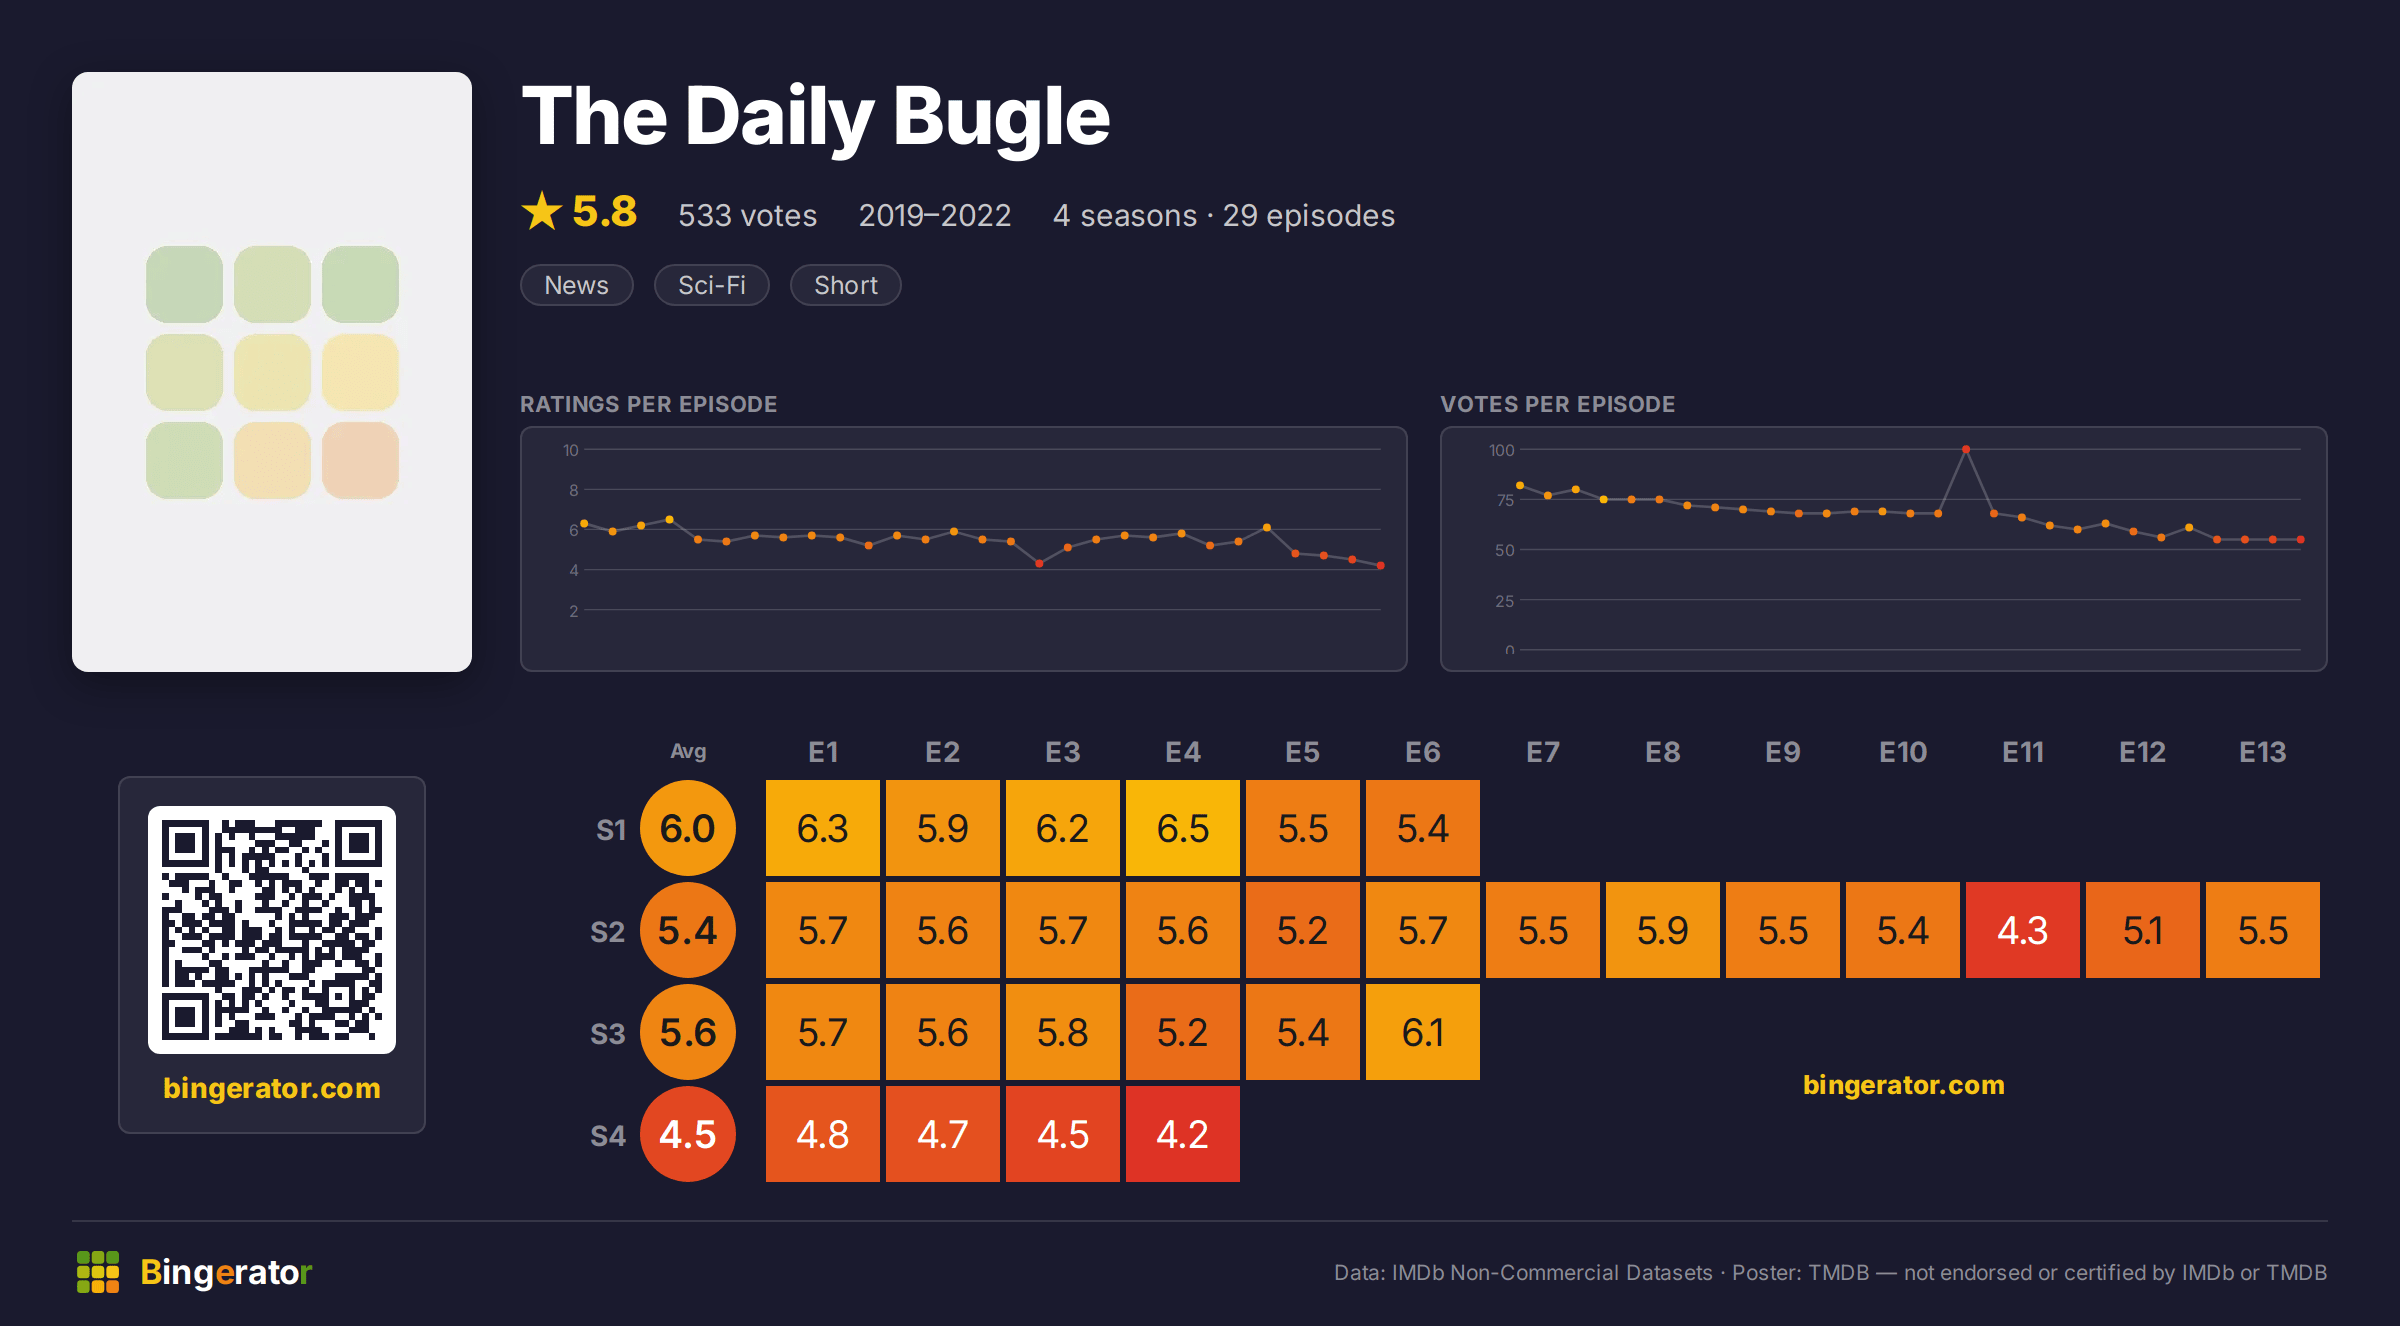The height and width of the screenshot is (1326, 2400).
Task: Click the S3 E6 rating 6.1 cell
Action: tap(1423, 1032)
